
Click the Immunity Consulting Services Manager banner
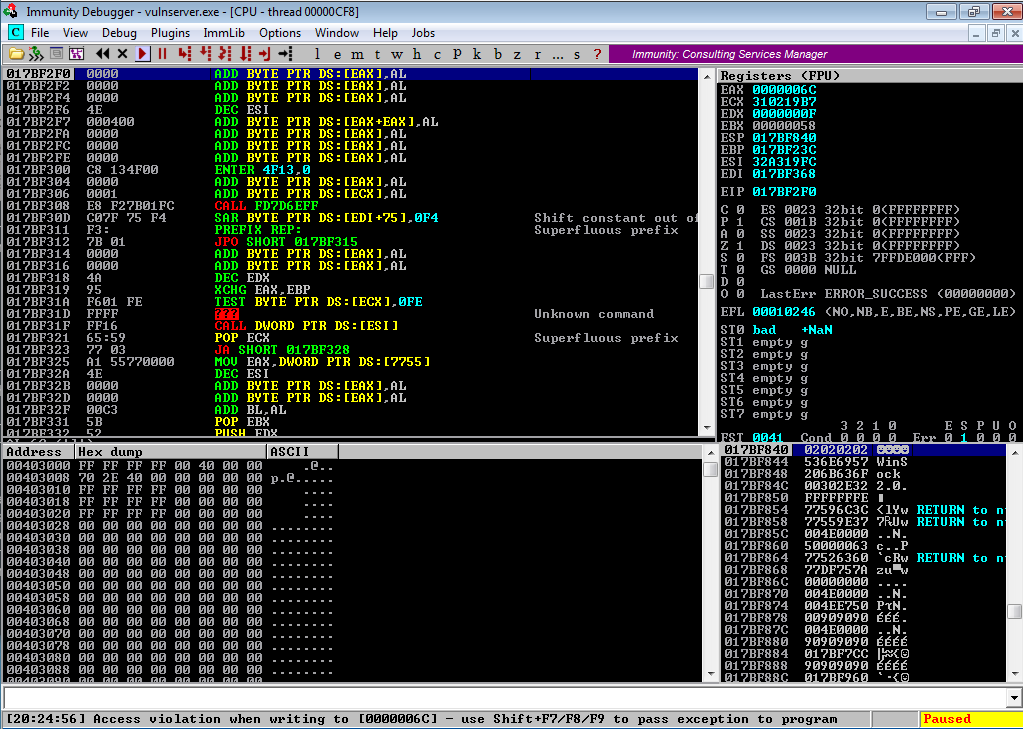coord(816,54)
